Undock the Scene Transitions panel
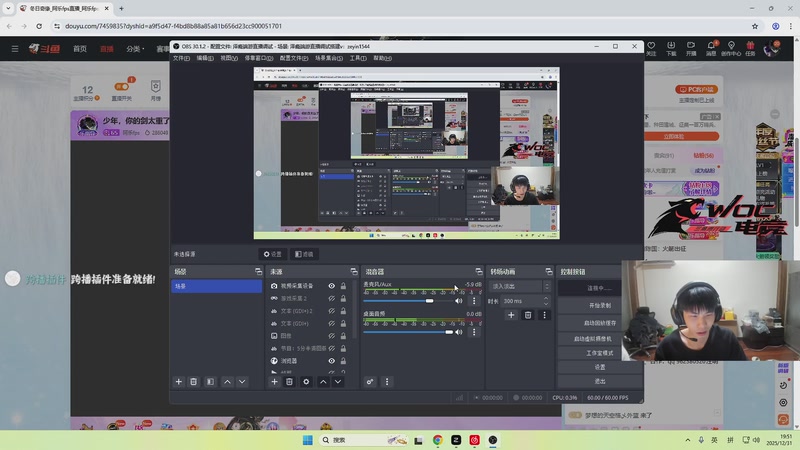The width and height of the screenshot is (800, 450). pos(548,271)
